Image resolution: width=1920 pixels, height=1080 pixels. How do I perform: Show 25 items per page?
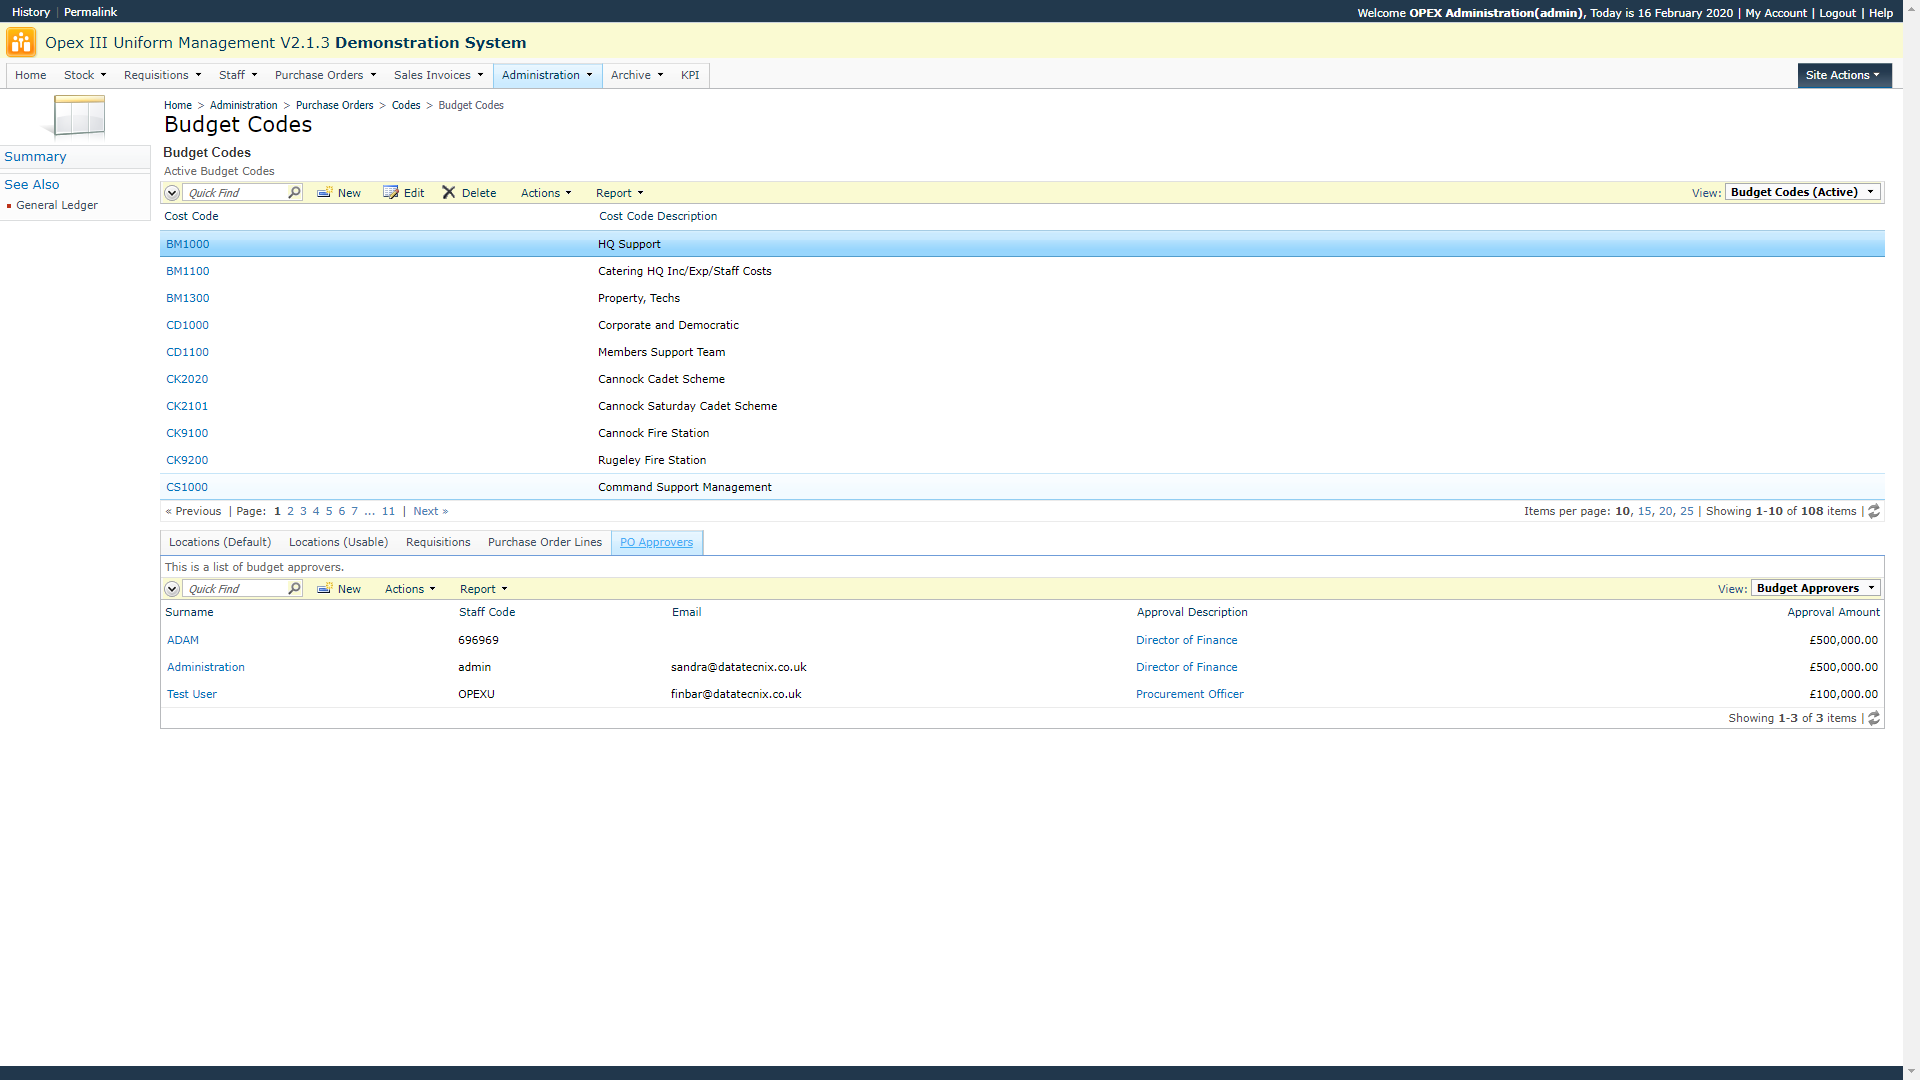tap(1687, 511)
